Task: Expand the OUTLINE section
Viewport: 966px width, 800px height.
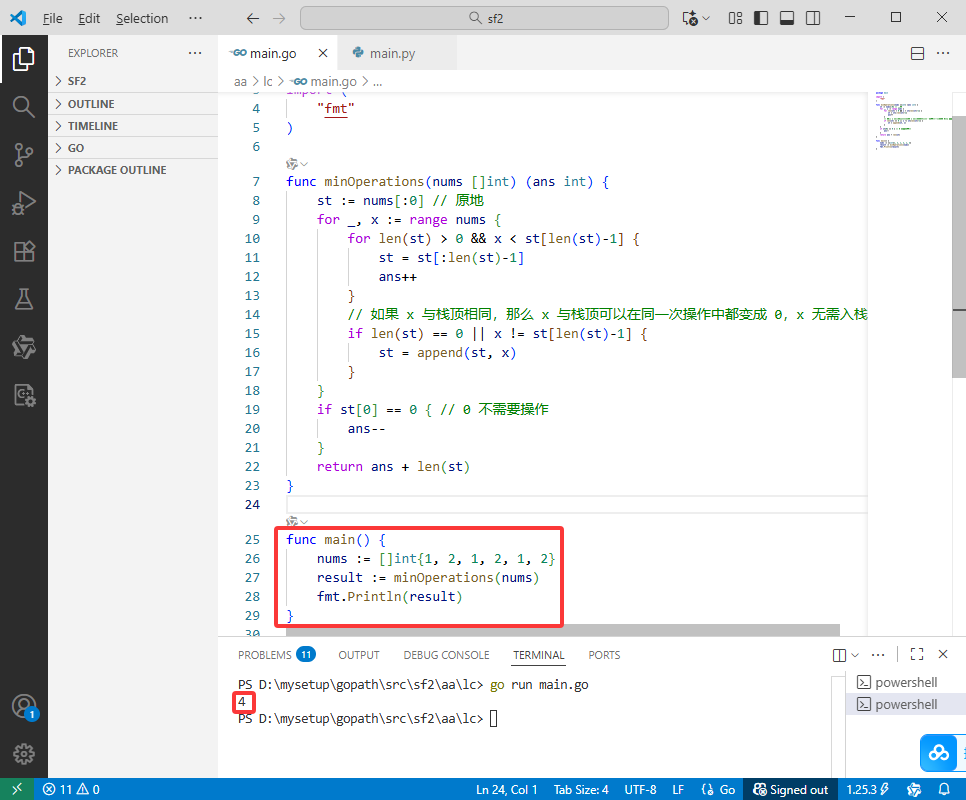Action: [x=133, y=104]
